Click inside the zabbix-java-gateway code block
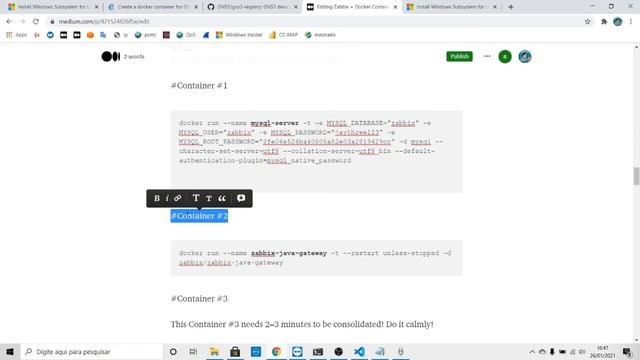 click(316, 258)
